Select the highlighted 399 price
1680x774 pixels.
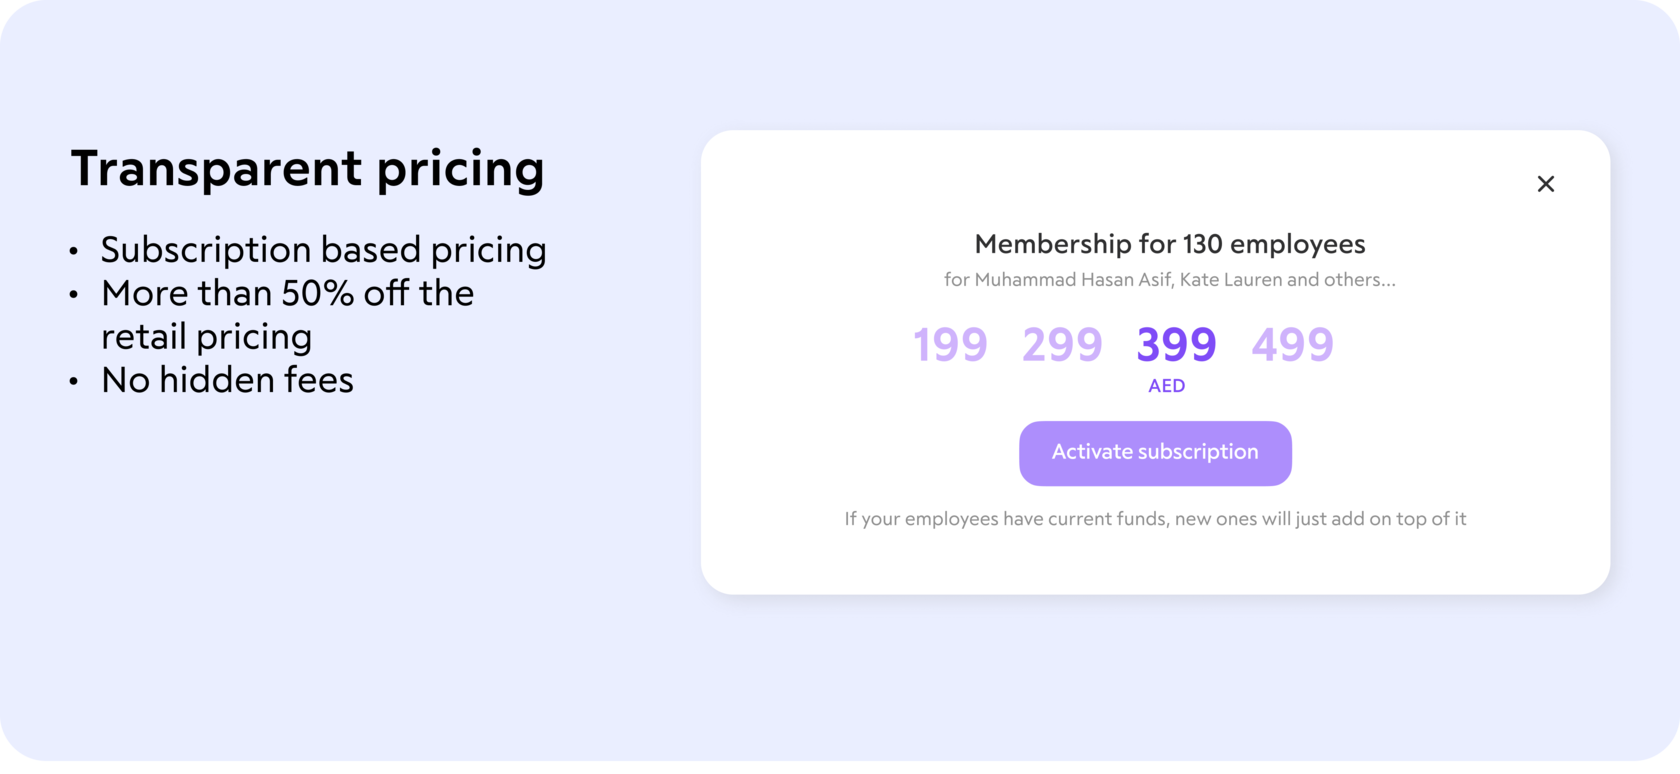pyautogui.click(x=1176, y=345)
